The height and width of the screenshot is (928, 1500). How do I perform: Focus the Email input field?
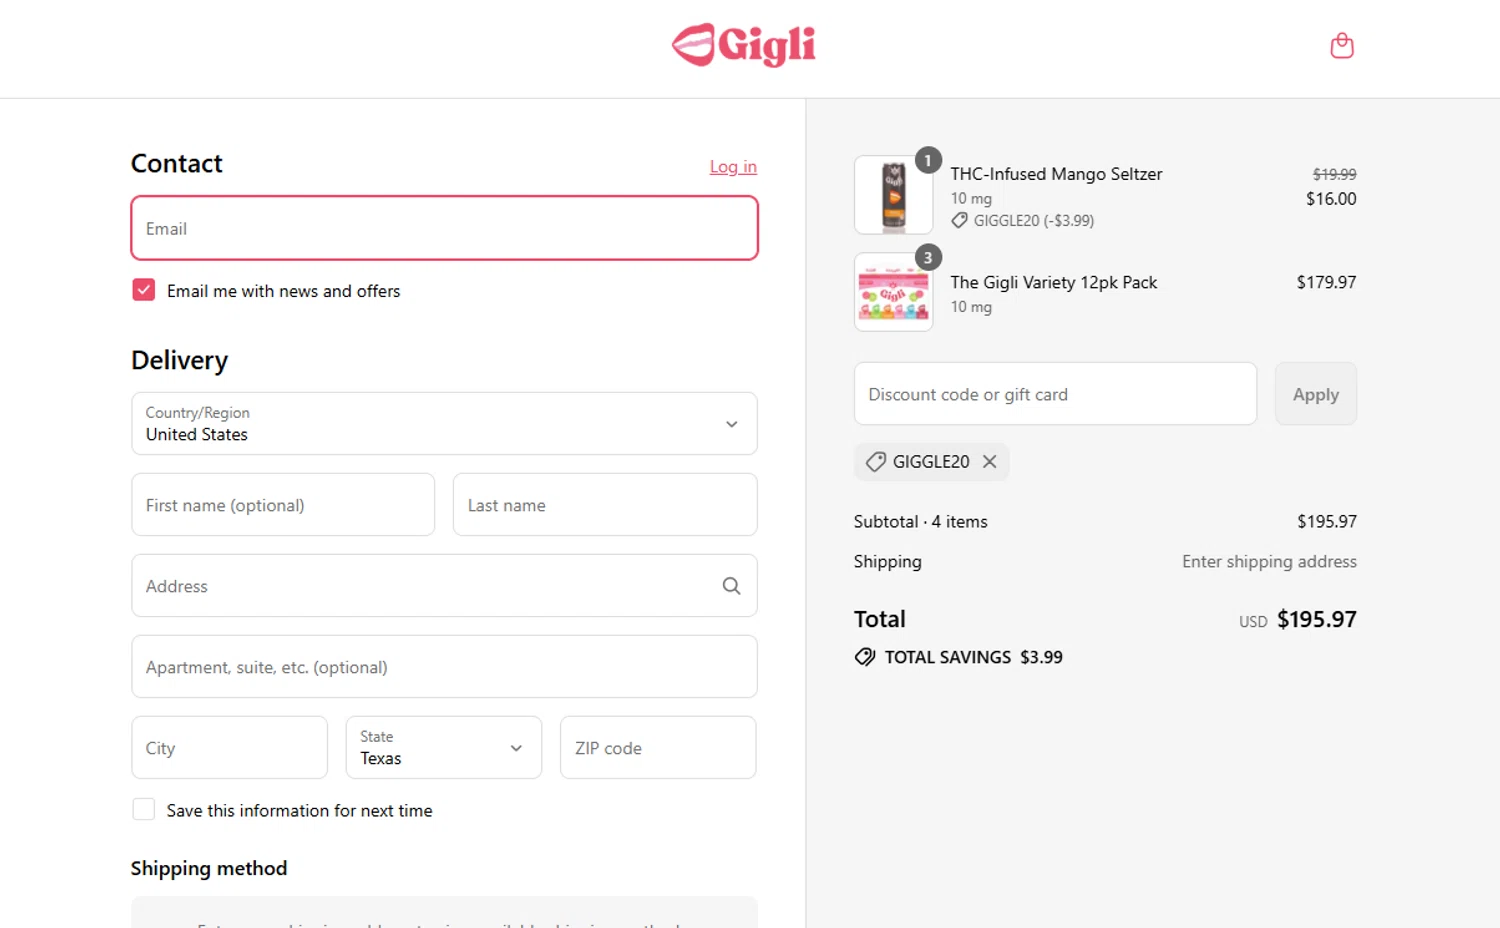pyautogui.click(x=444, y=228)
